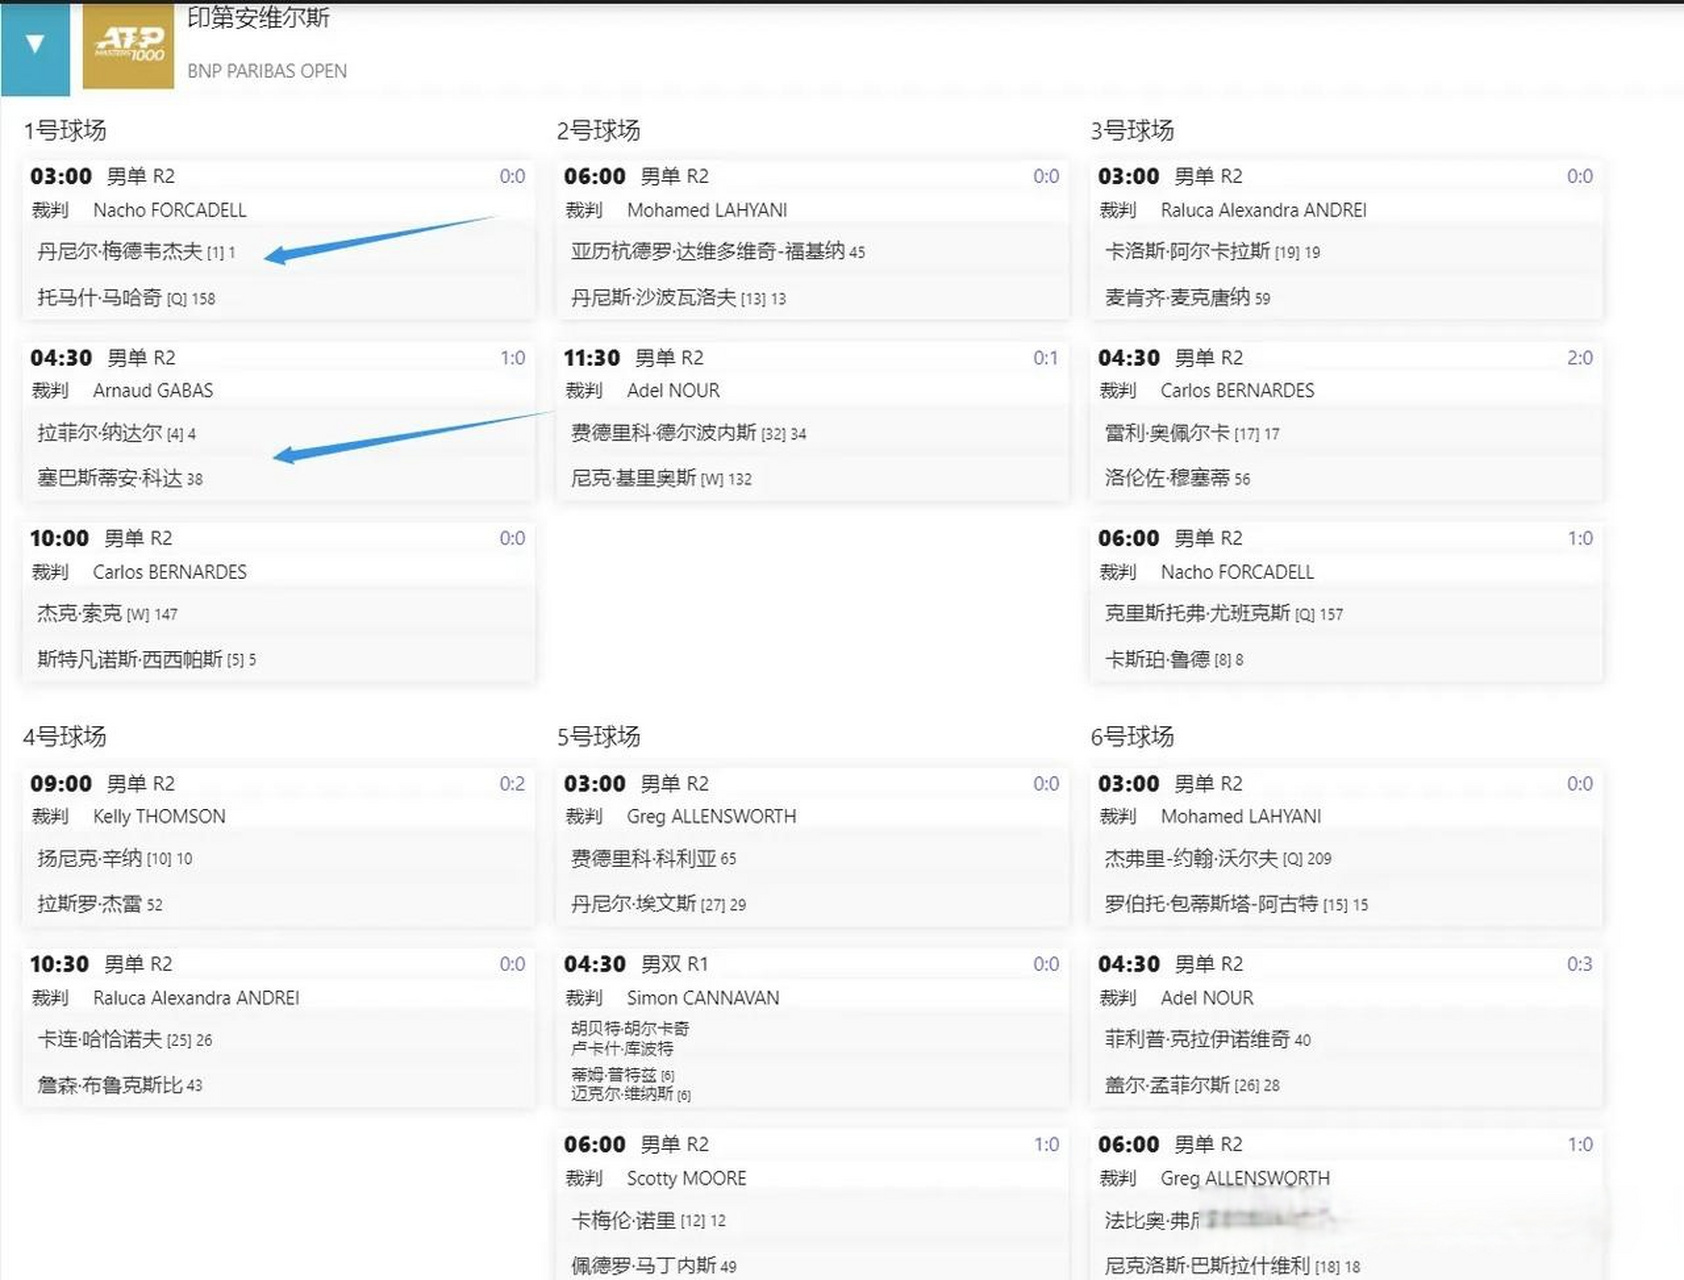This screenshot has height=1280, width=1684.
Task: Click referee Raluca Alexandra ANDREI on court 3
Action: [1263, 210]
